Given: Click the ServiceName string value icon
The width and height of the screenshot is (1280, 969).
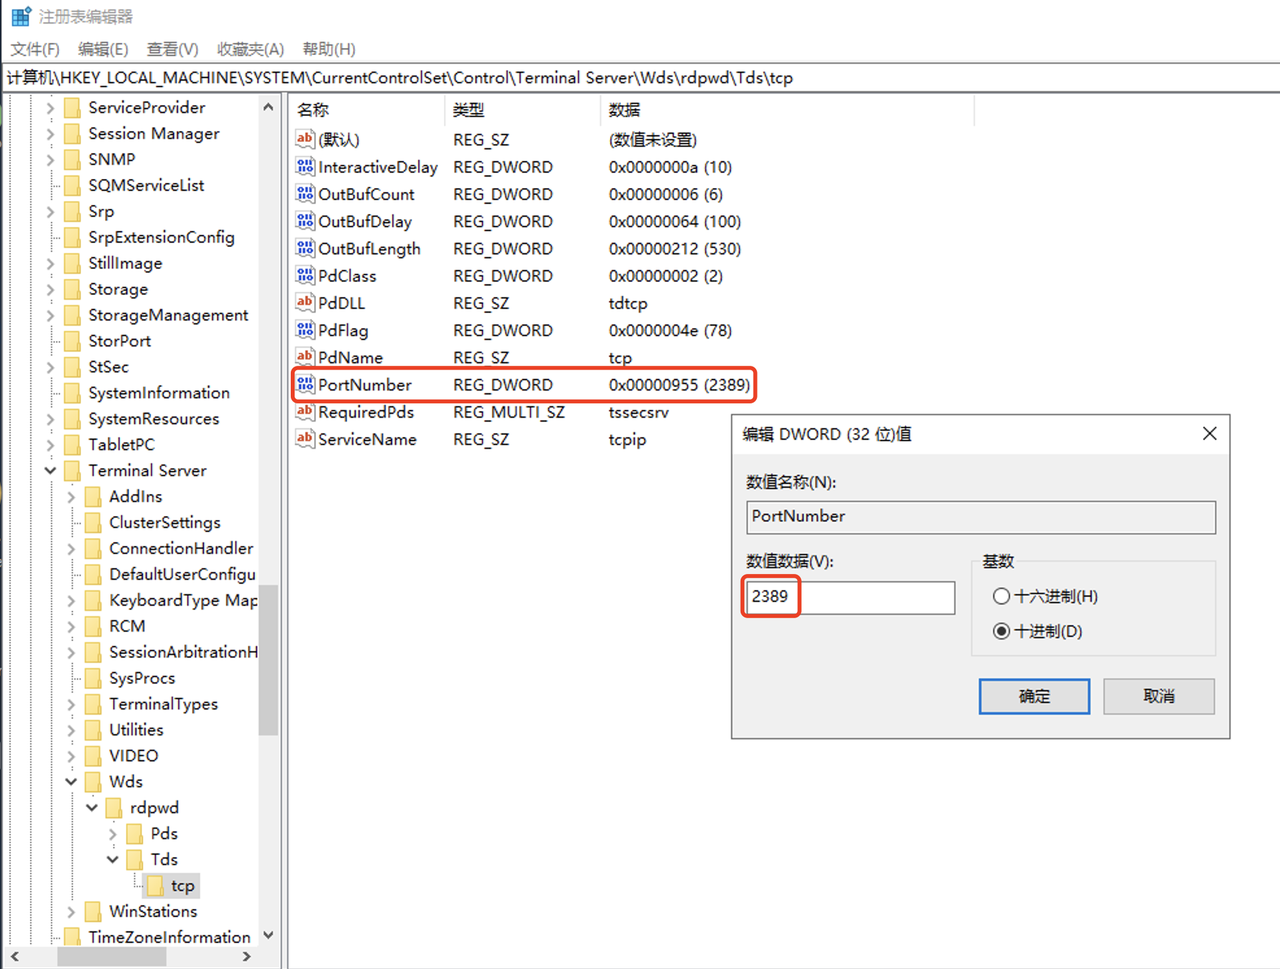Looking at the screenshot, I should pos(305,439).
